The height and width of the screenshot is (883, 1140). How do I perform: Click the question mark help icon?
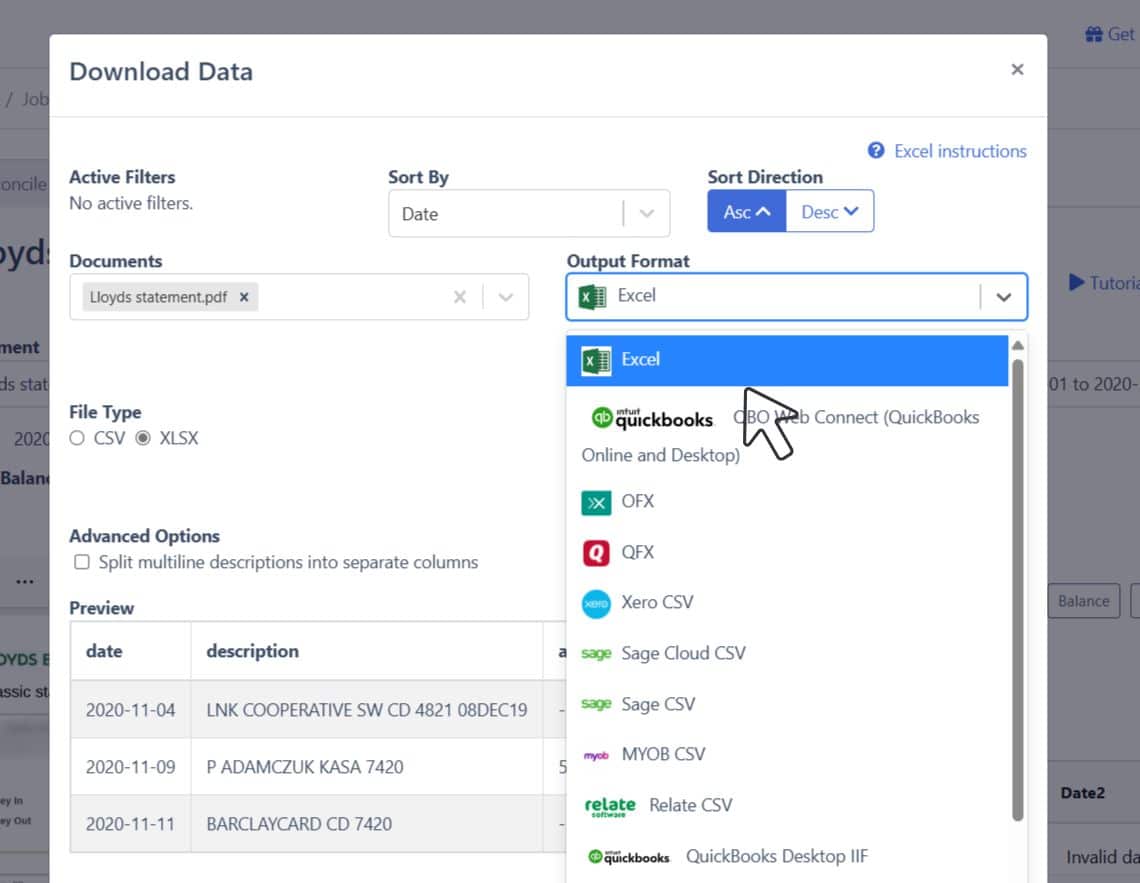click(x=876, y=150)
